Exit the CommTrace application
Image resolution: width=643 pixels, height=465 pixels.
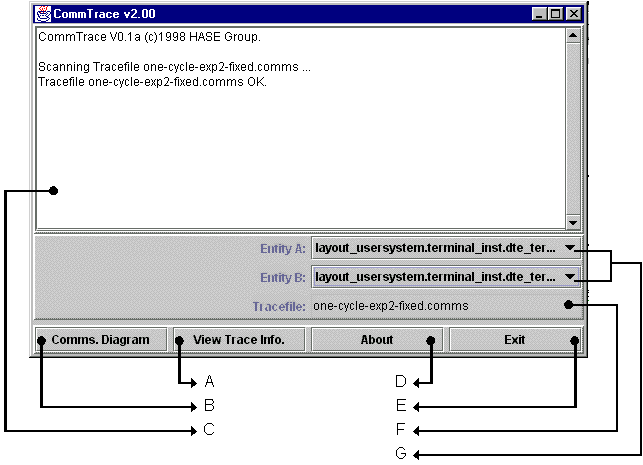(x=514, y=340)
